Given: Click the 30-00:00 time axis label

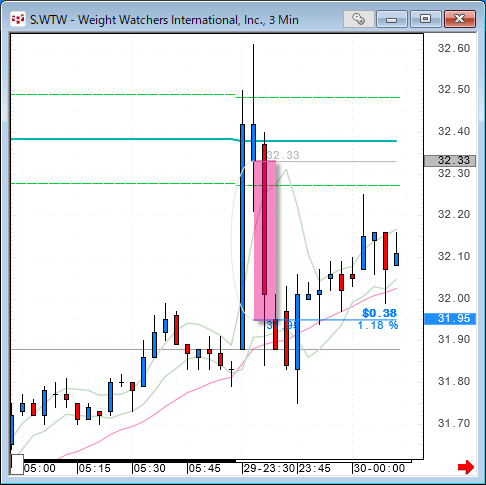Looking at the screenshot, I should [x=379, y=468].
